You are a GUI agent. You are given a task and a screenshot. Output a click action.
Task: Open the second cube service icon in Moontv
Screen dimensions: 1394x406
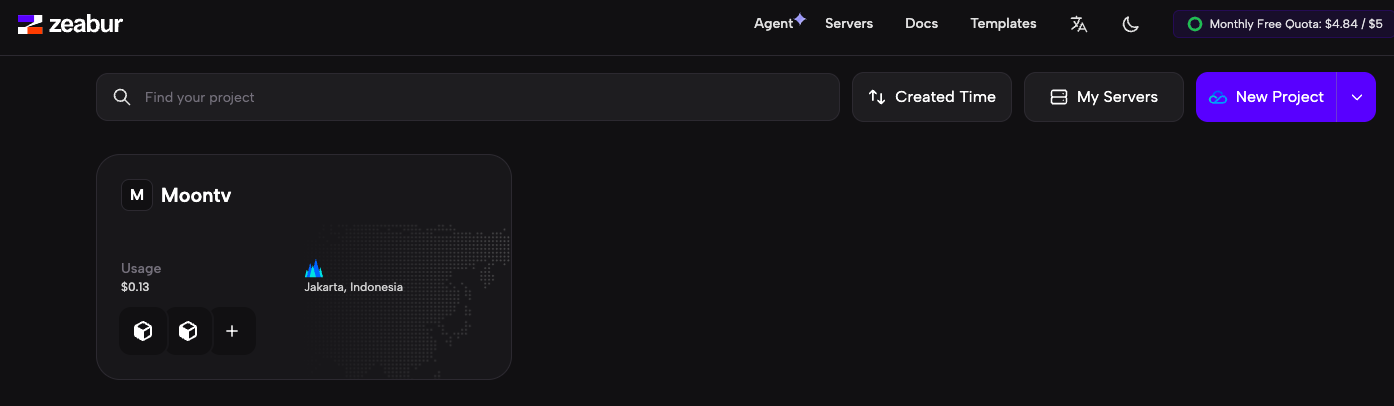[x=188, y=331]
